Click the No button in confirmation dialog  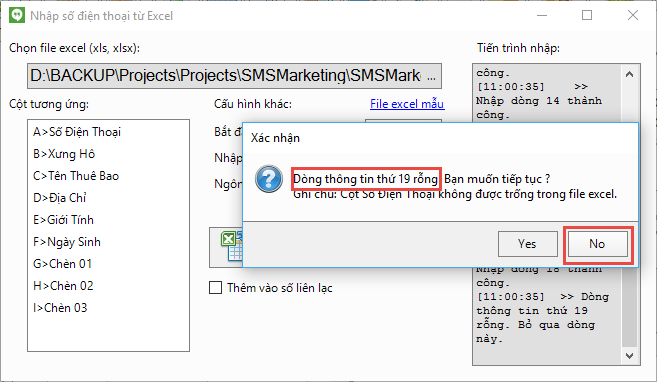597,244
